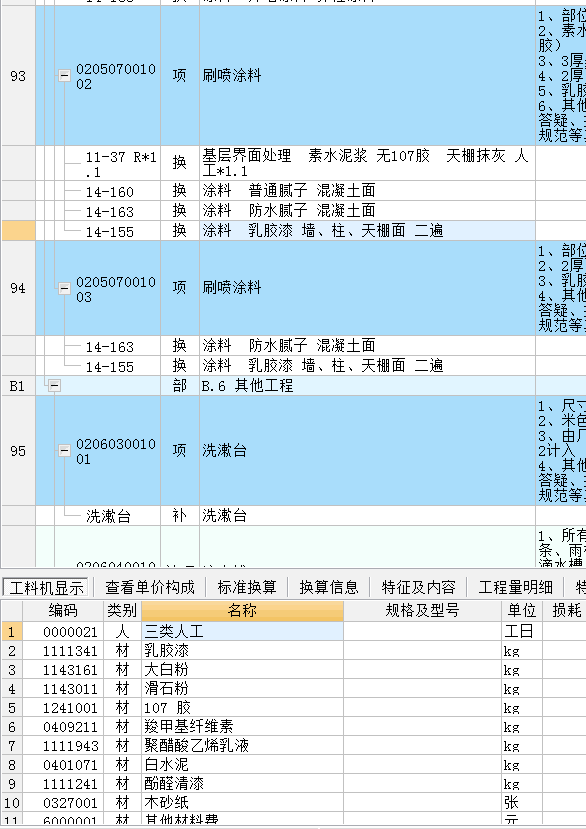Select 白水泥 material row

click(242, 764)
